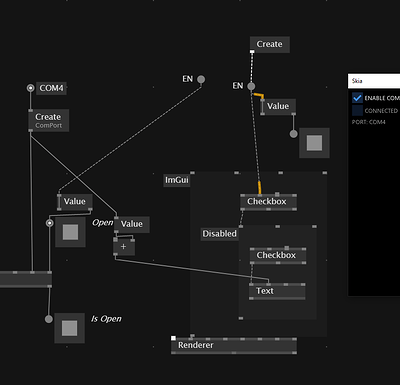Check the CONNECTED checkbox in Skia window
The width and height of the screenshot is (400, 385).
click(x=357, y=110)
